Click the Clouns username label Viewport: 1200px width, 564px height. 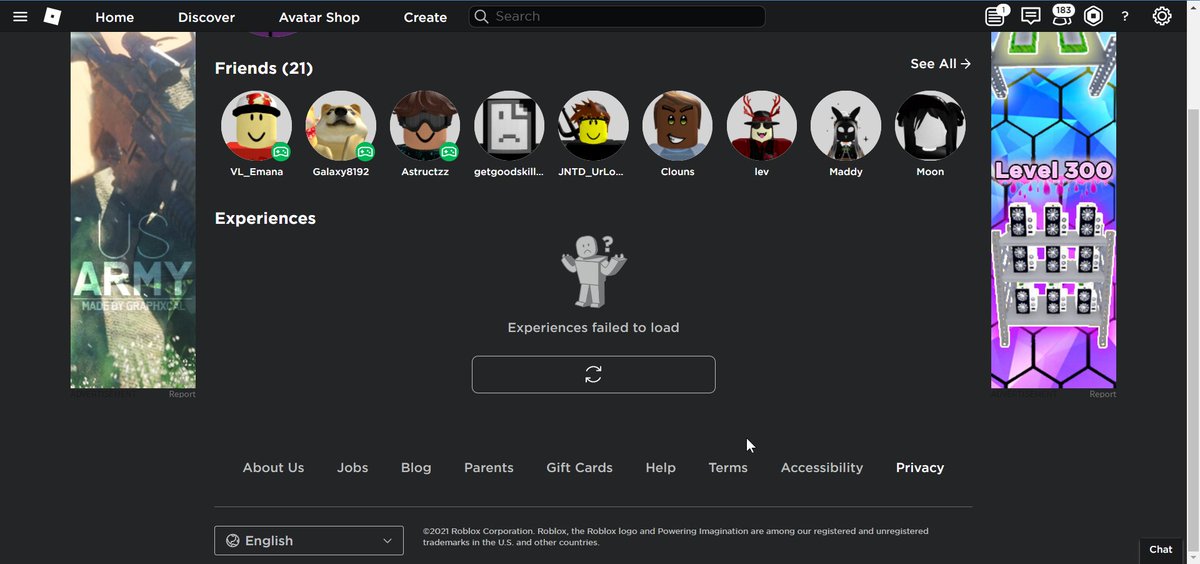coord(677,172)
